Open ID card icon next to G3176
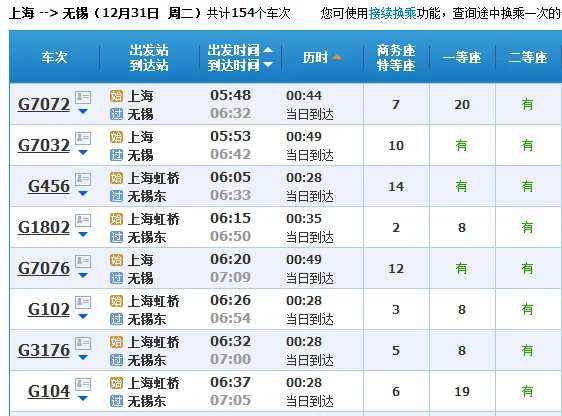Image resolution: width=562 pixels, height=416 pixels. [x=83, y=343]
